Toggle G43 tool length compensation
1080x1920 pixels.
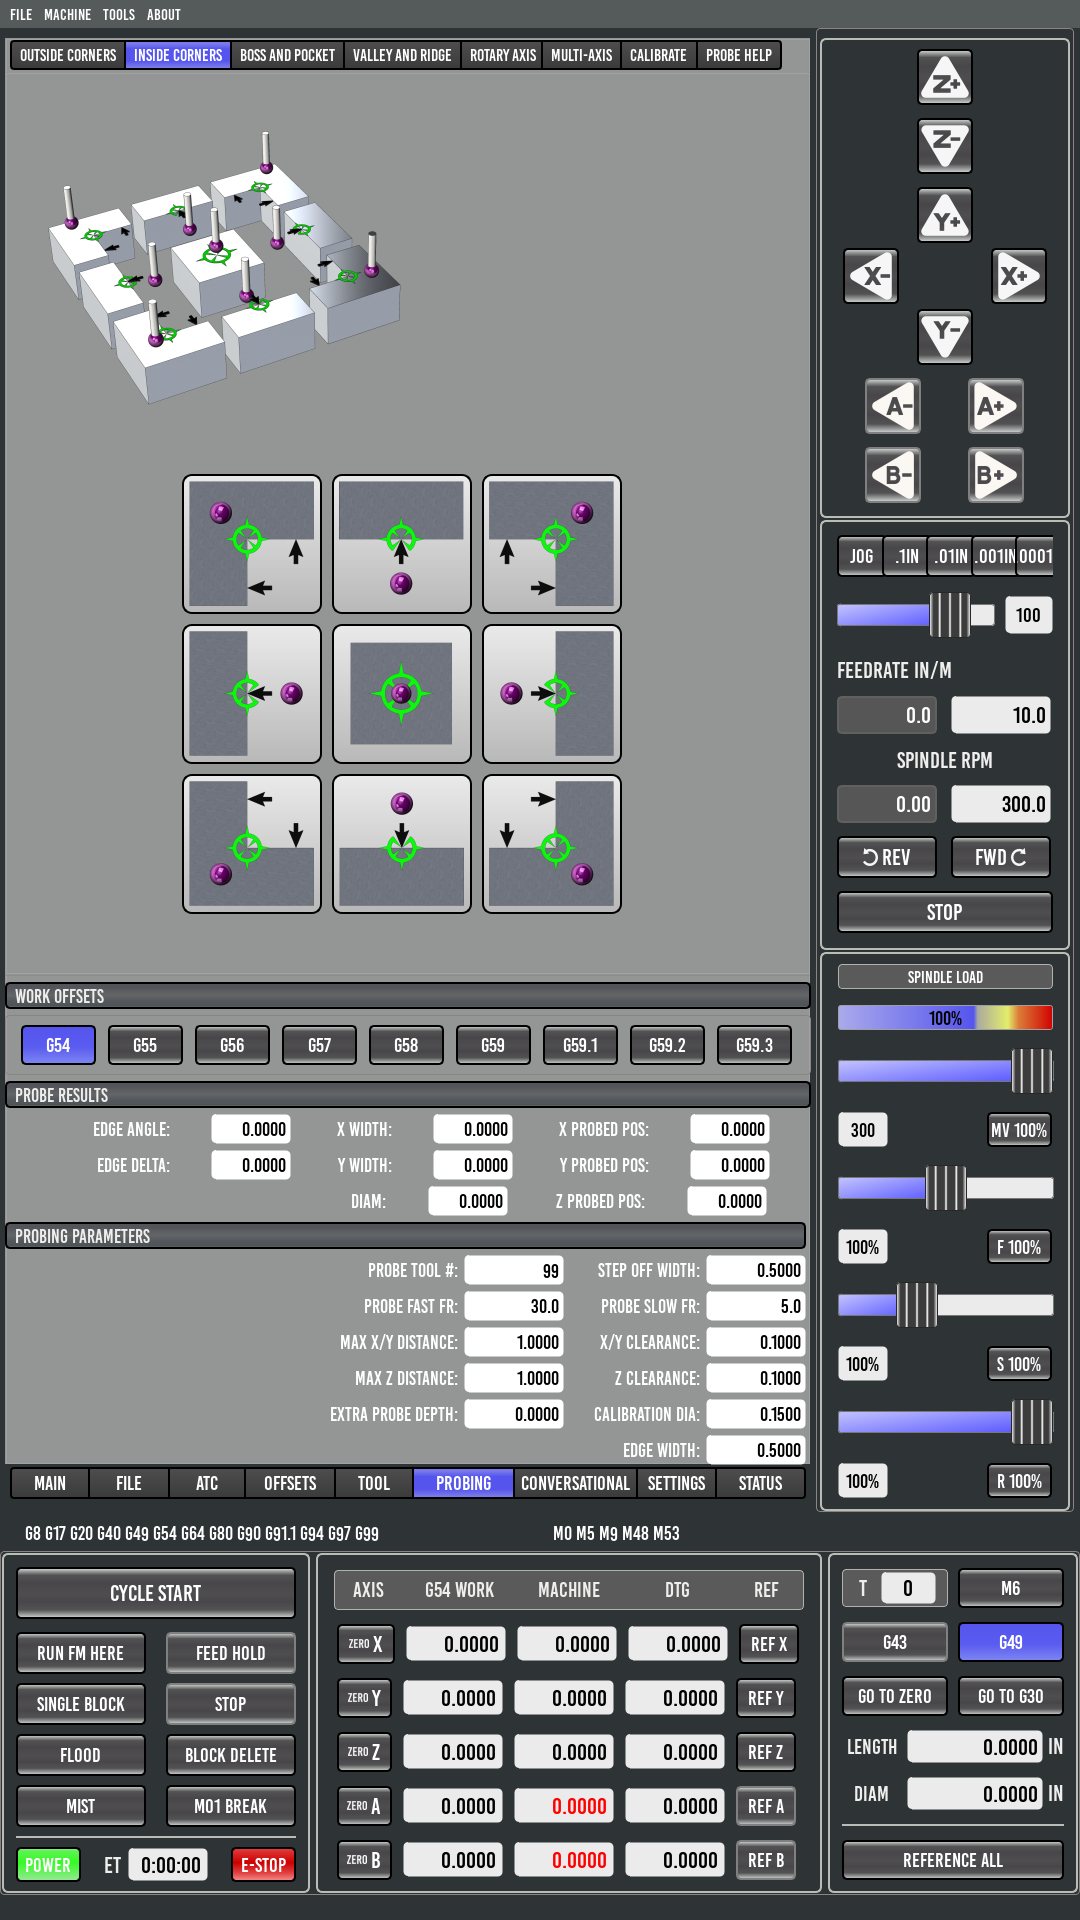click(x=895, y=1642)
